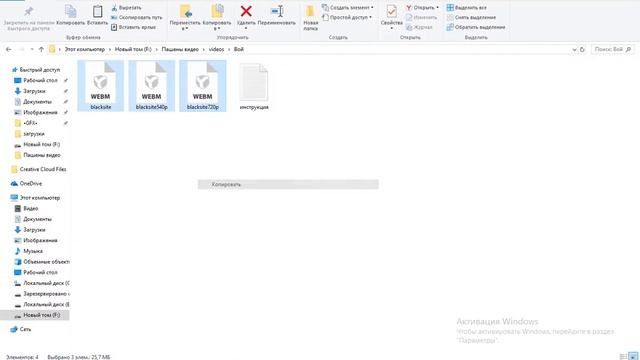Click Снять выделение
The width and height of the screenshot is (640, 360).
pos(471,18)
